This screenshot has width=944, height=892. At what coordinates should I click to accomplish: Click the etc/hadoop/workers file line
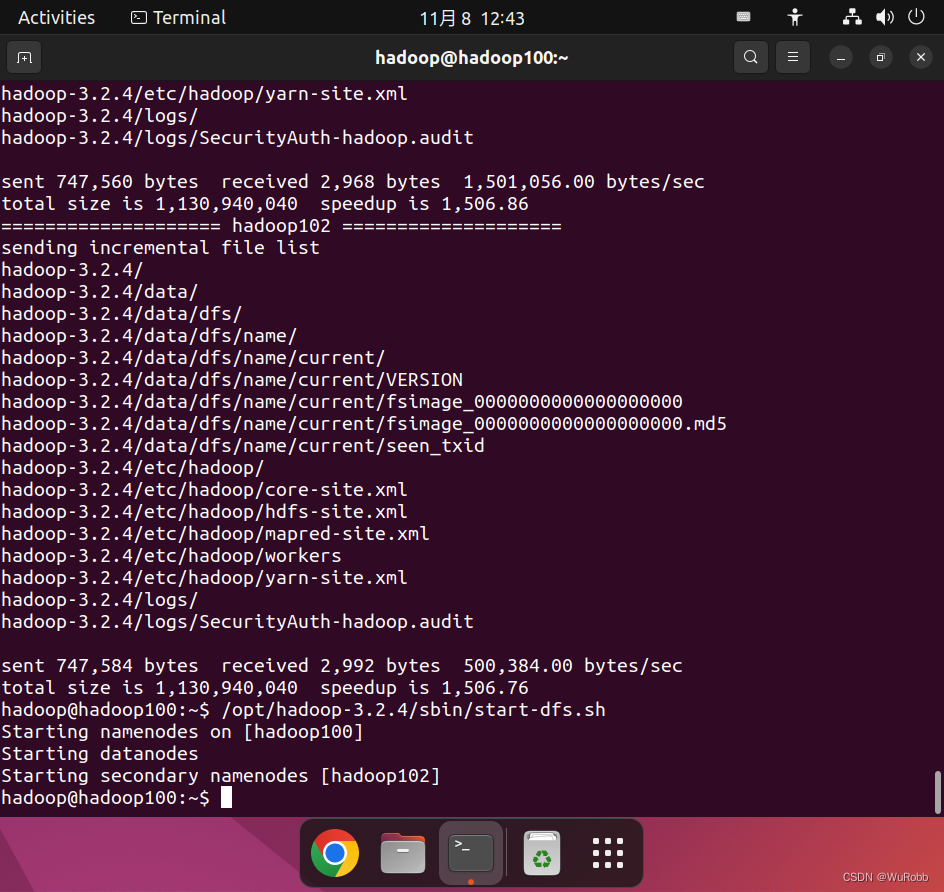point(172,556)
